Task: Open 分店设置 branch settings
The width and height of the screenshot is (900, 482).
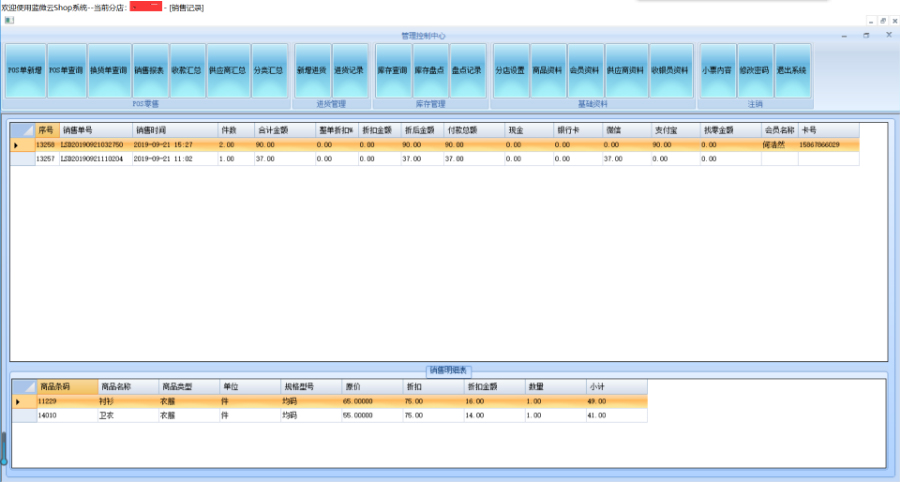Action: coord(510,71)
